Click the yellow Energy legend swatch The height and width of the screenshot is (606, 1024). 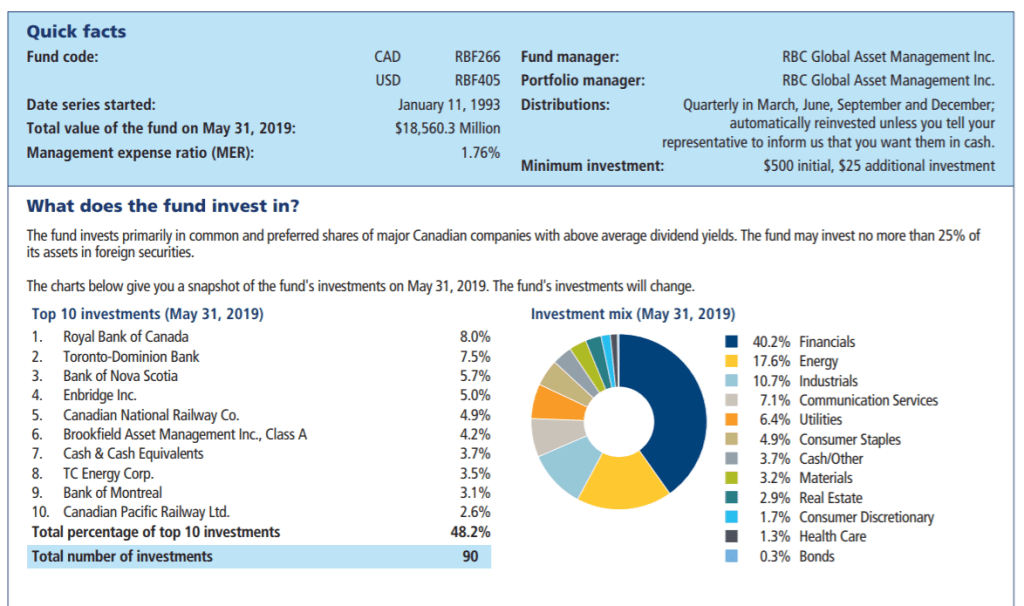tap(733, 361)
